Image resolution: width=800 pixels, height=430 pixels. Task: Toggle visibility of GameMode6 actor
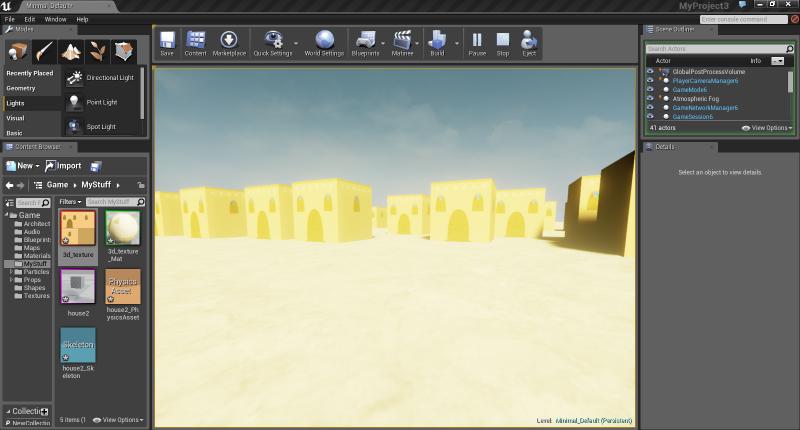[x=650, y=89]
